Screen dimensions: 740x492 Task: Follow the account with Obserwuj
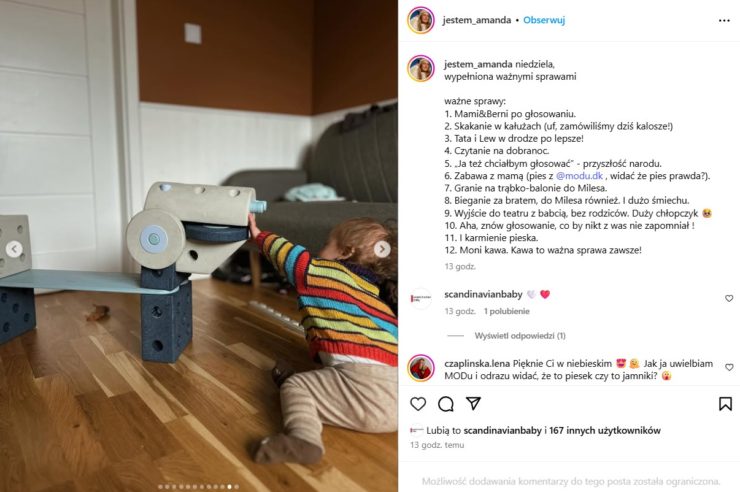[544, 20]
